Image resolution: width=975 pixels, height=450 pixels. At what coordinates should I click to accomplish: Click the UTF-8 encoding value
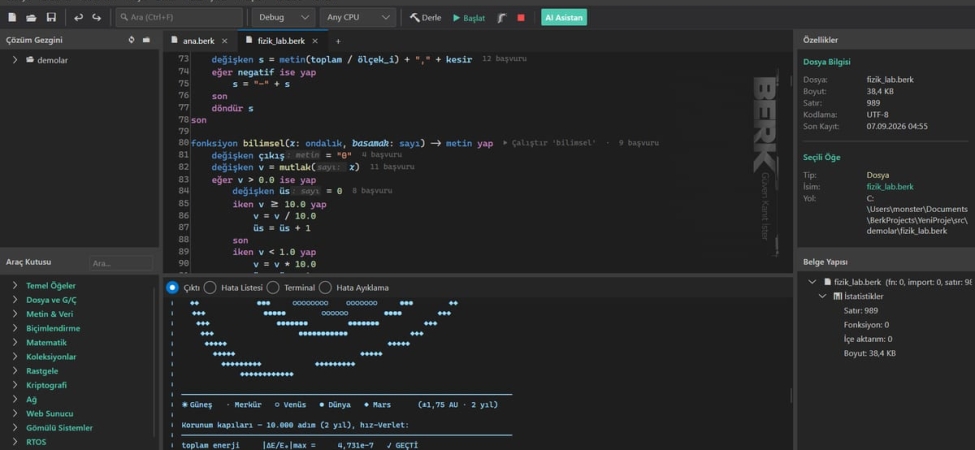point(877,114)
